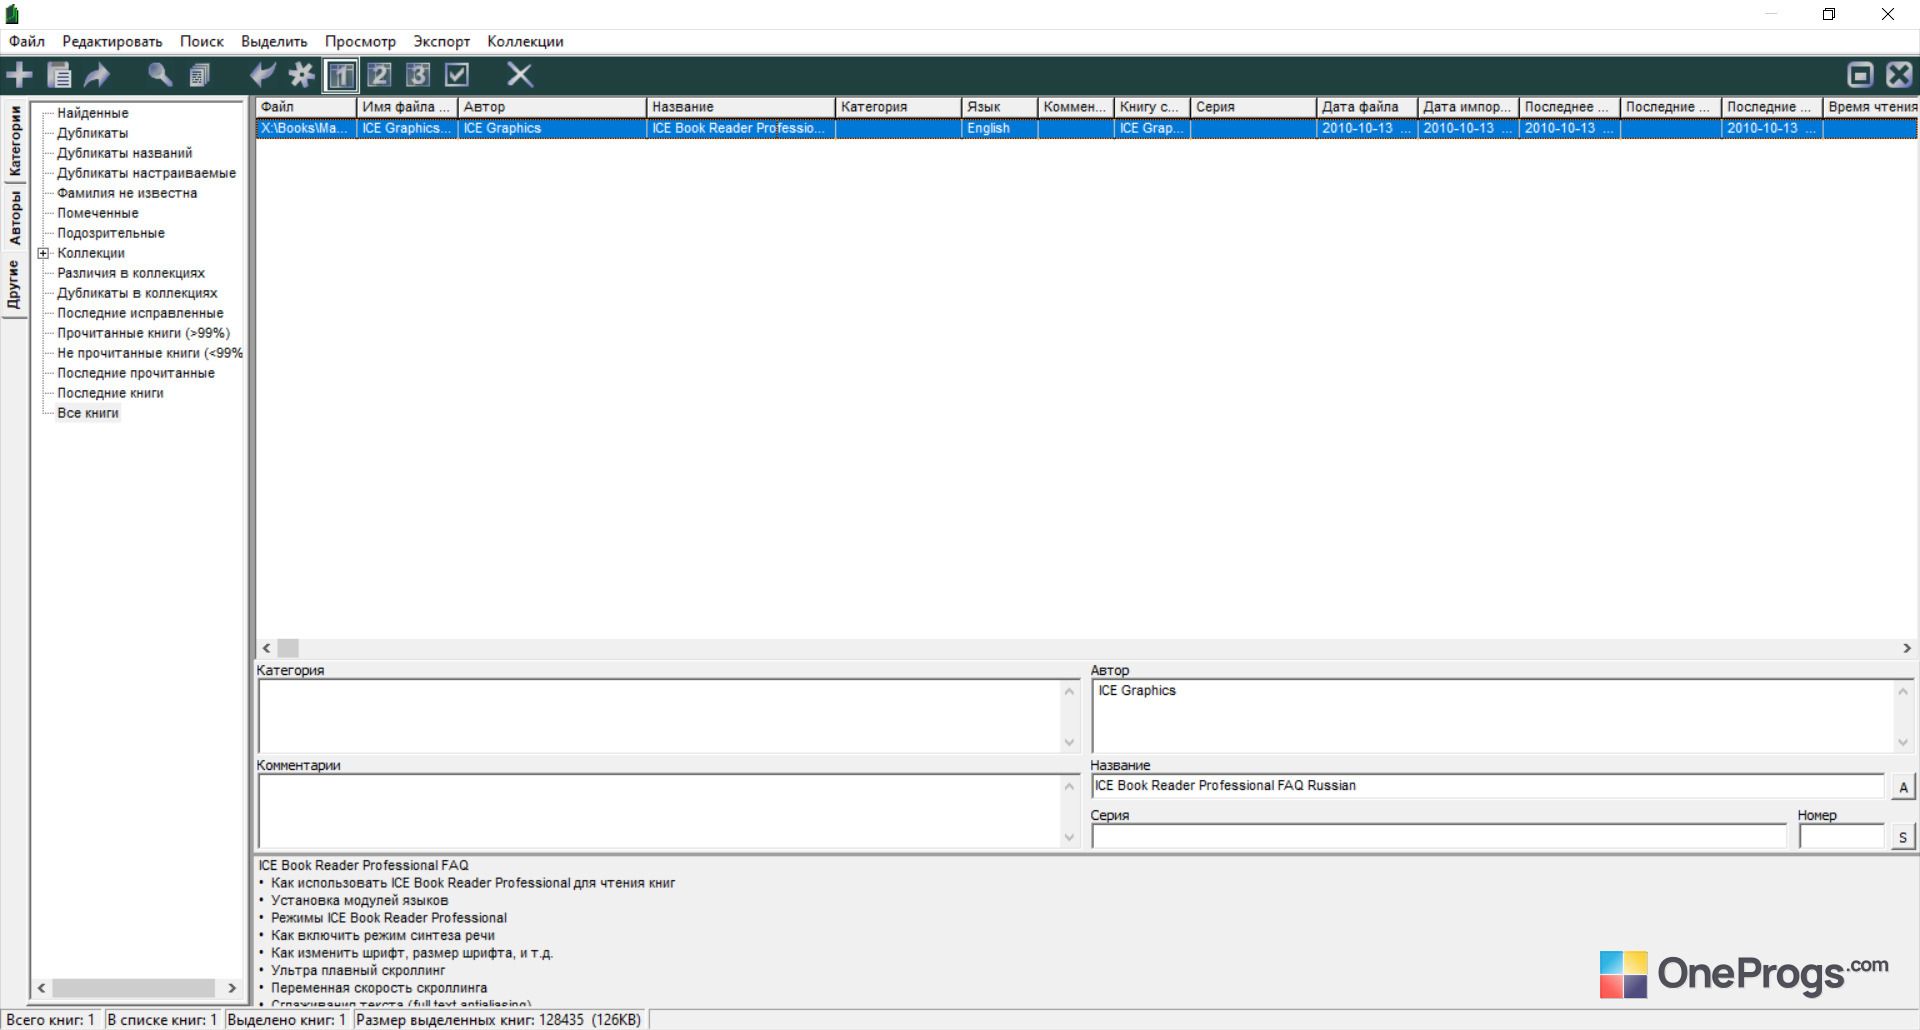
Task: Open the Выделить menu
Action: tap(274, 41)
